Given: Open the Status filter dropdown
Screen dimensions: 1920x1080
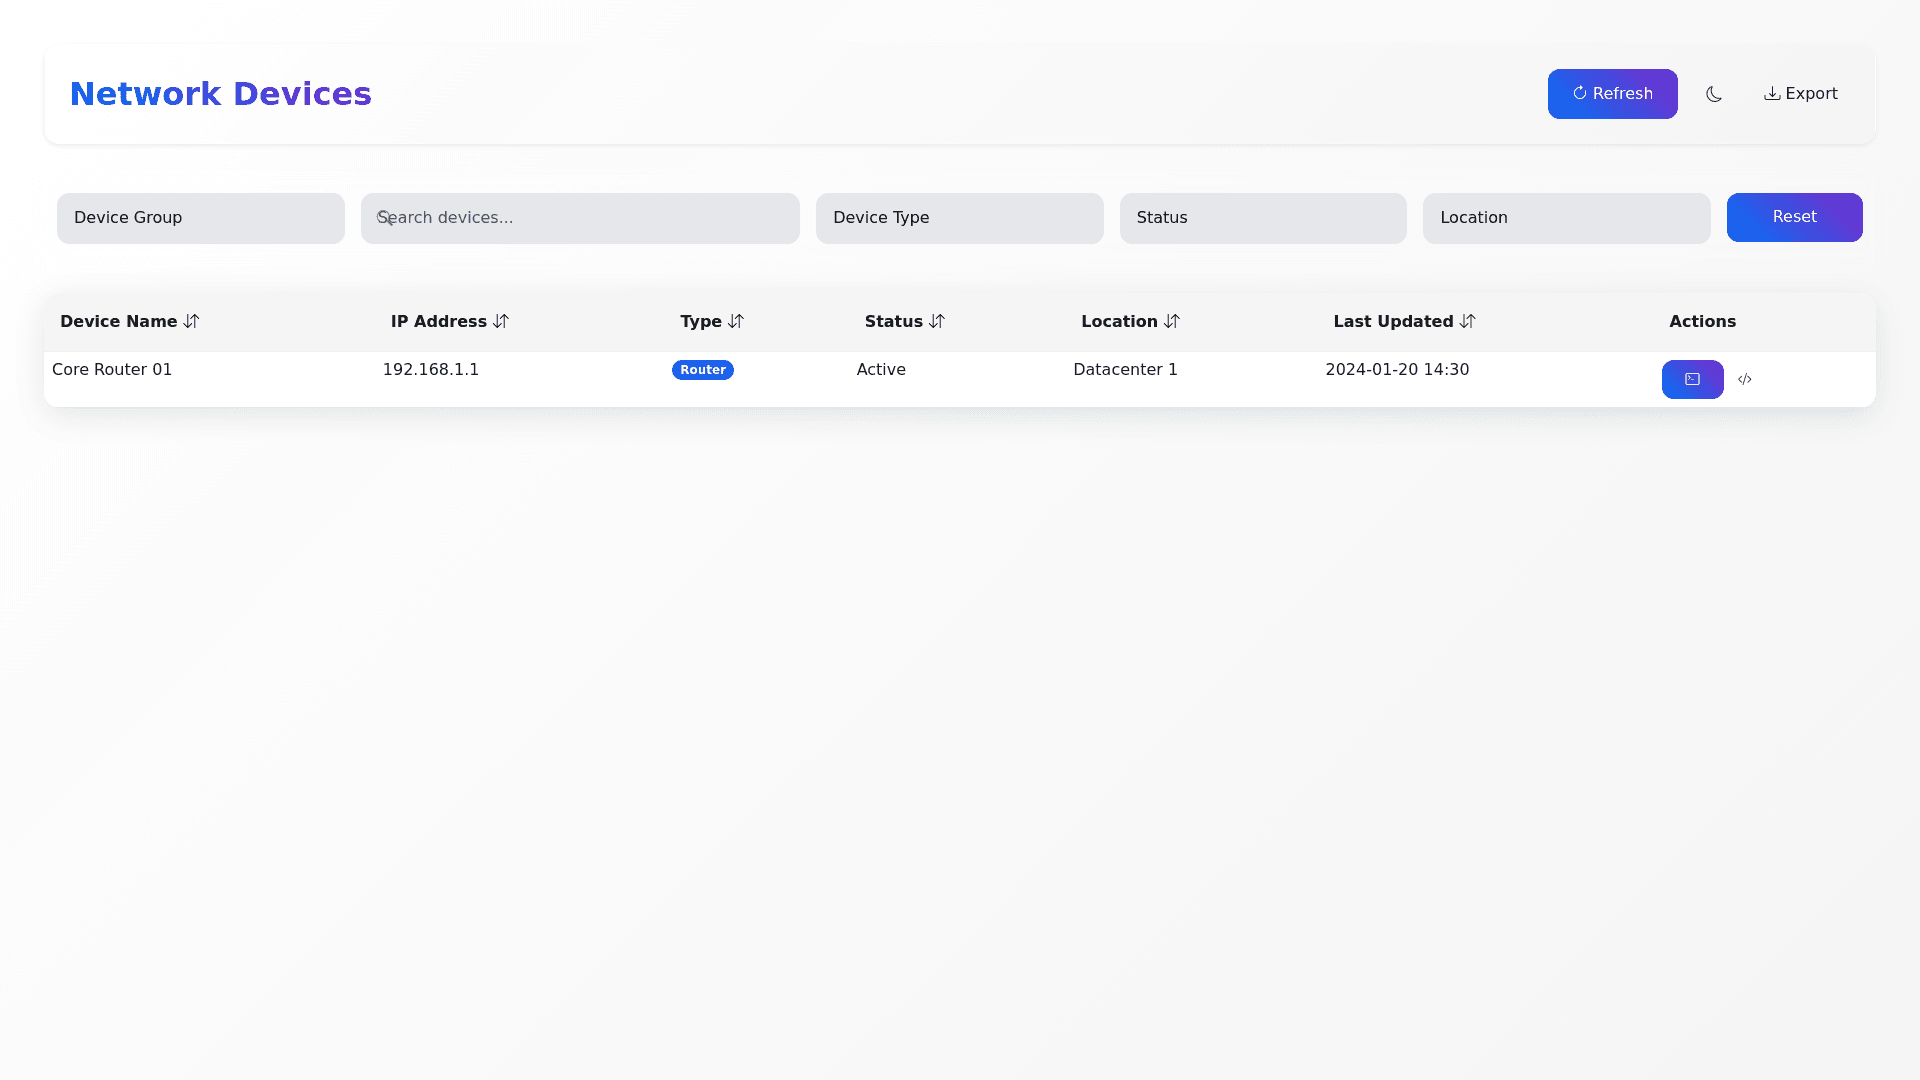Looking at the screenshot, I should pyautogui.click(x=1262, y=218).
